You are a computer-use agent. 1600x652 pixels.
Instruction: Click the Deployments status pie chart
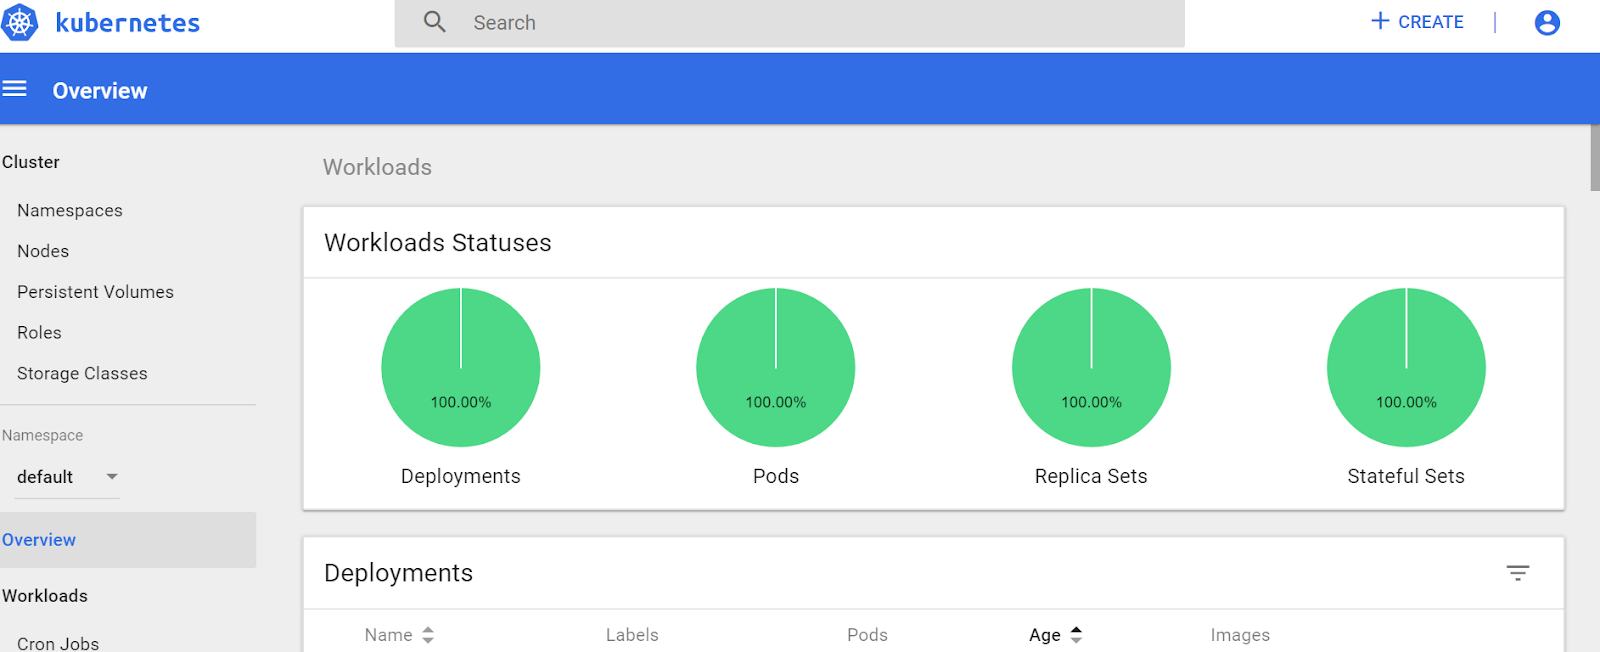(461, 367)
